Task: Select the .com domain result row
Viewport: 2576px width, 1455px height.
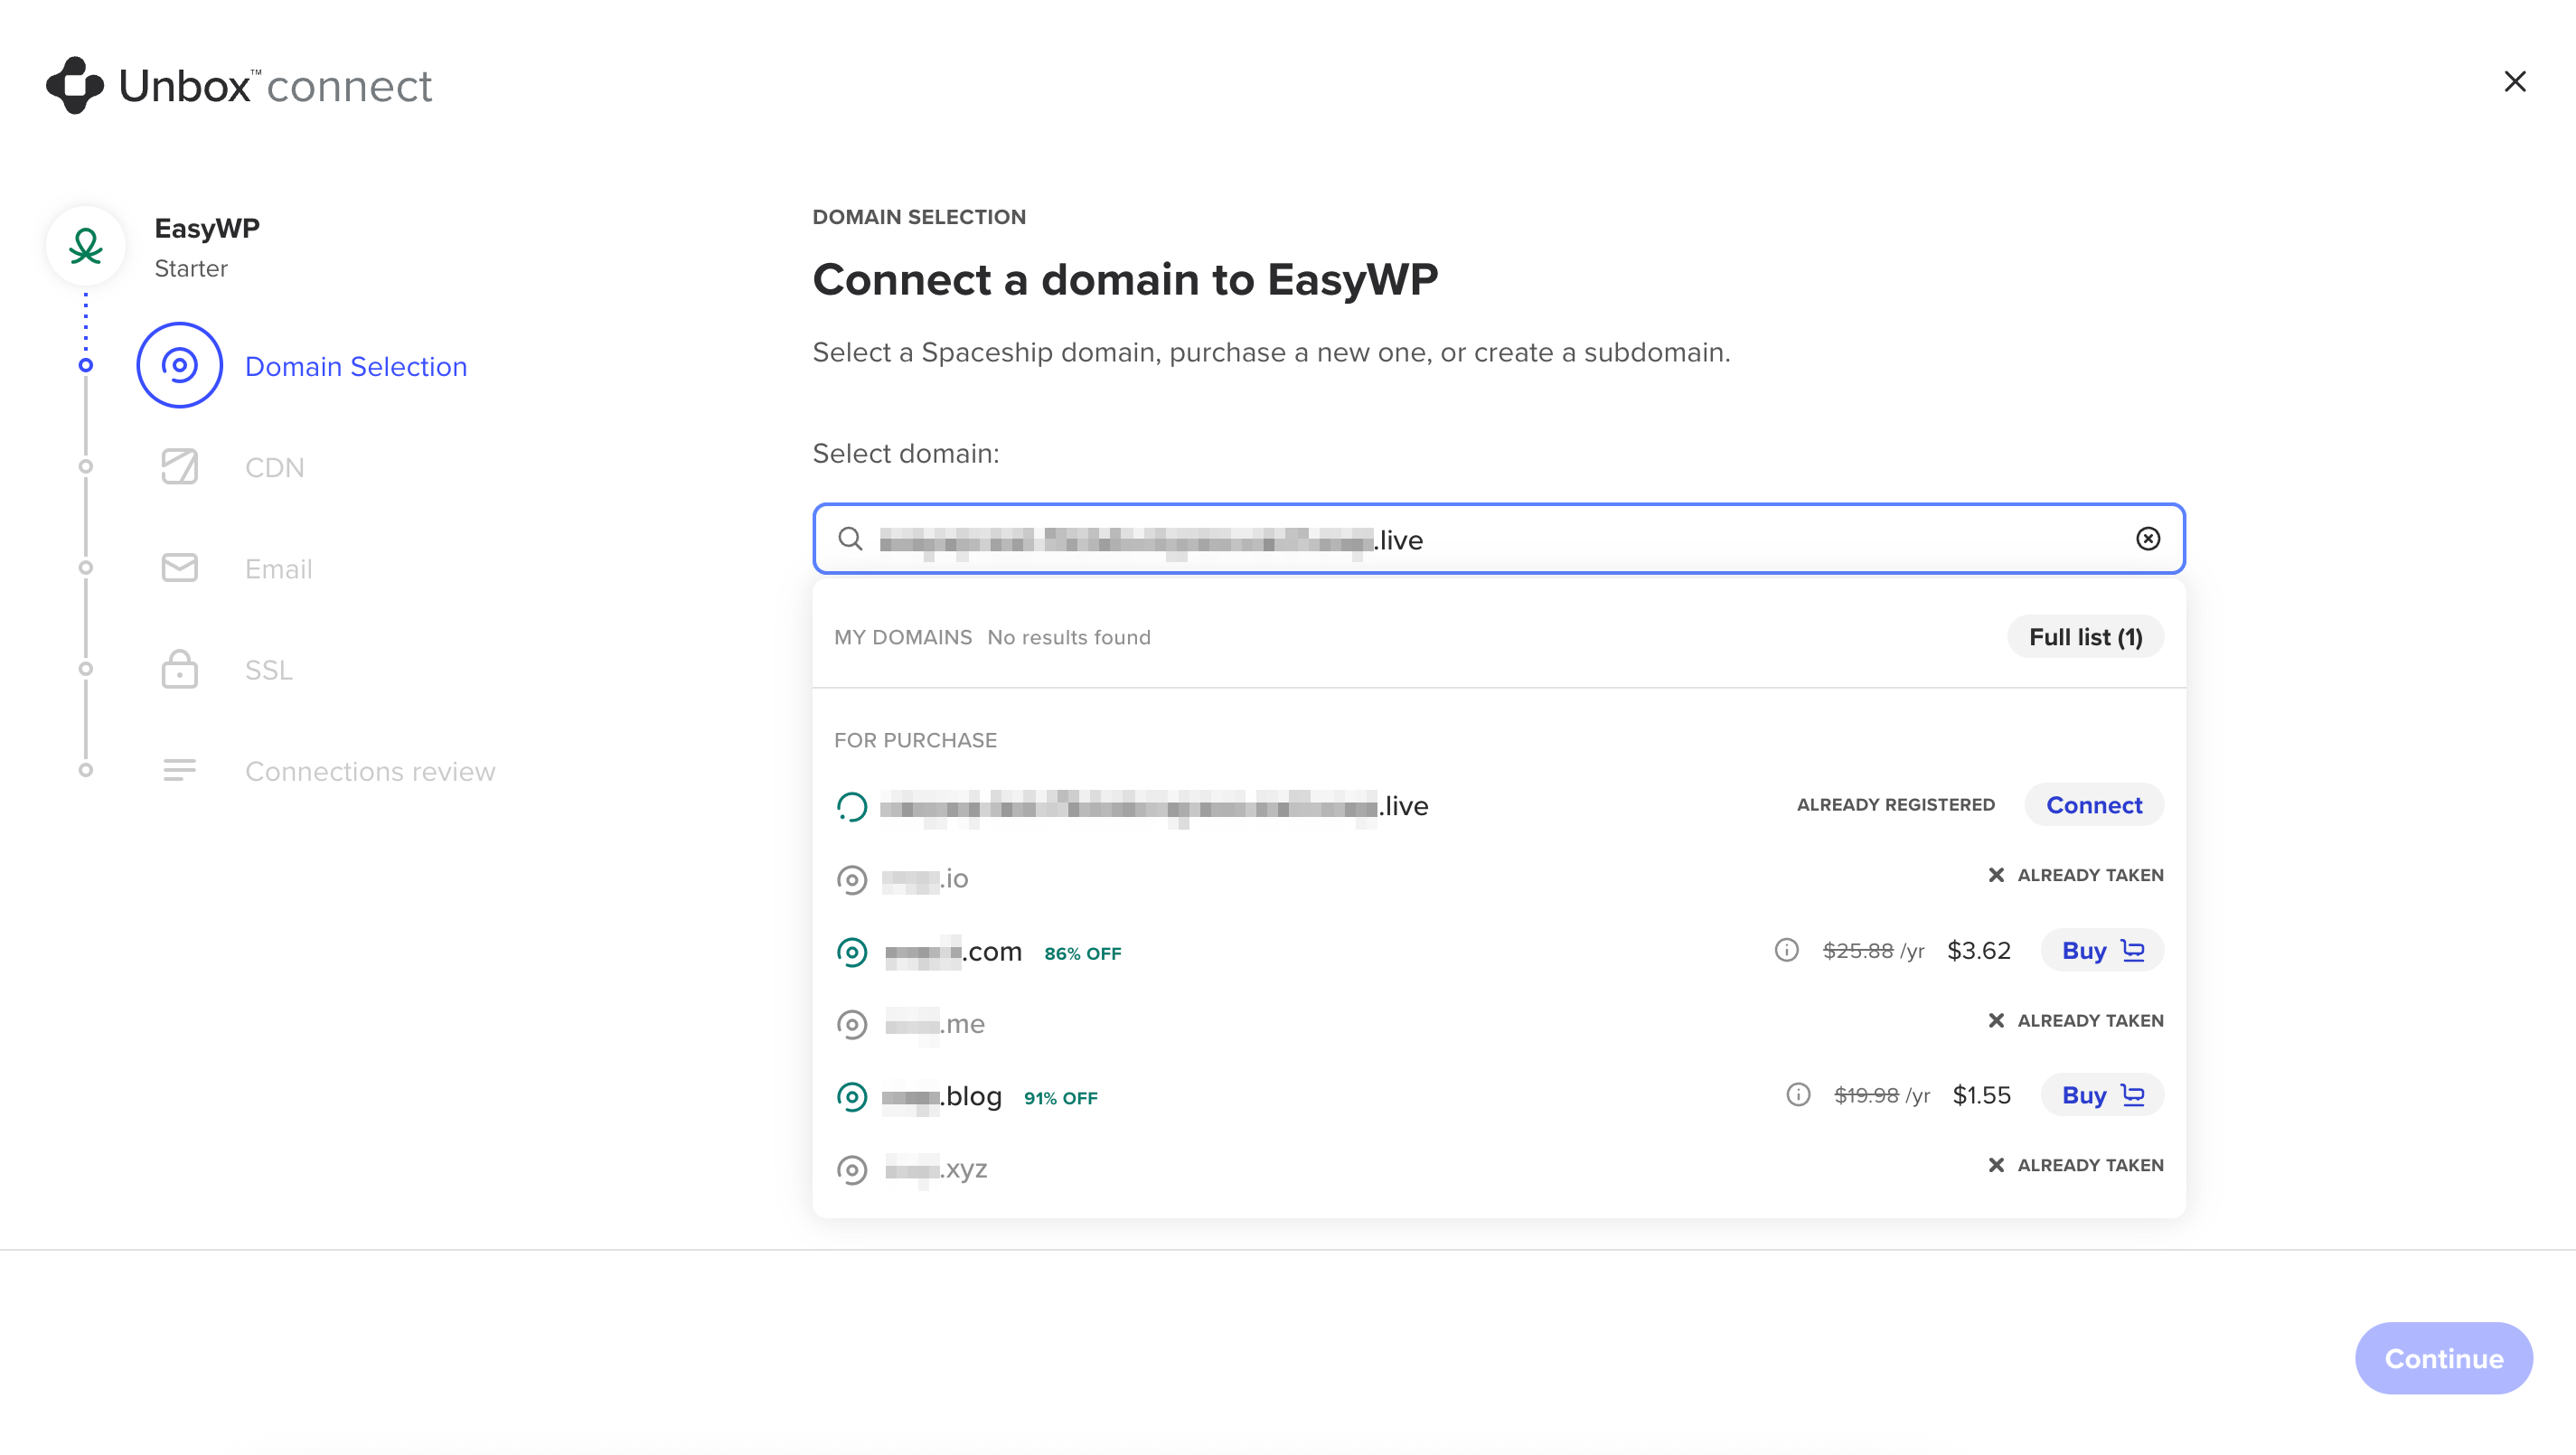Action: [x=1498, y=950]
